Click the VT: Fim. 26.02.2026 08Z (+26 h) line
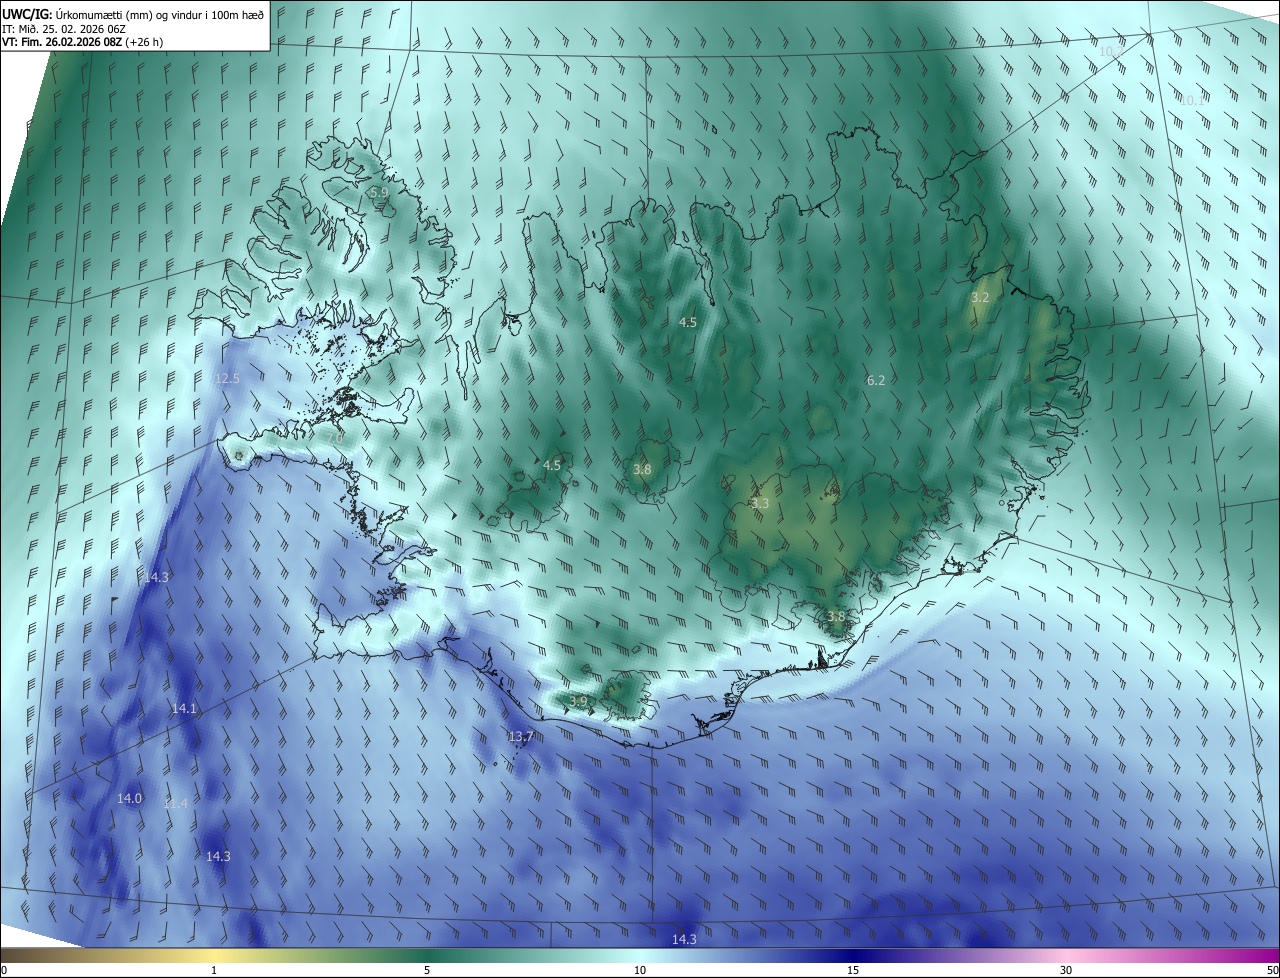Screen dimensions: 1280x978 83,42
